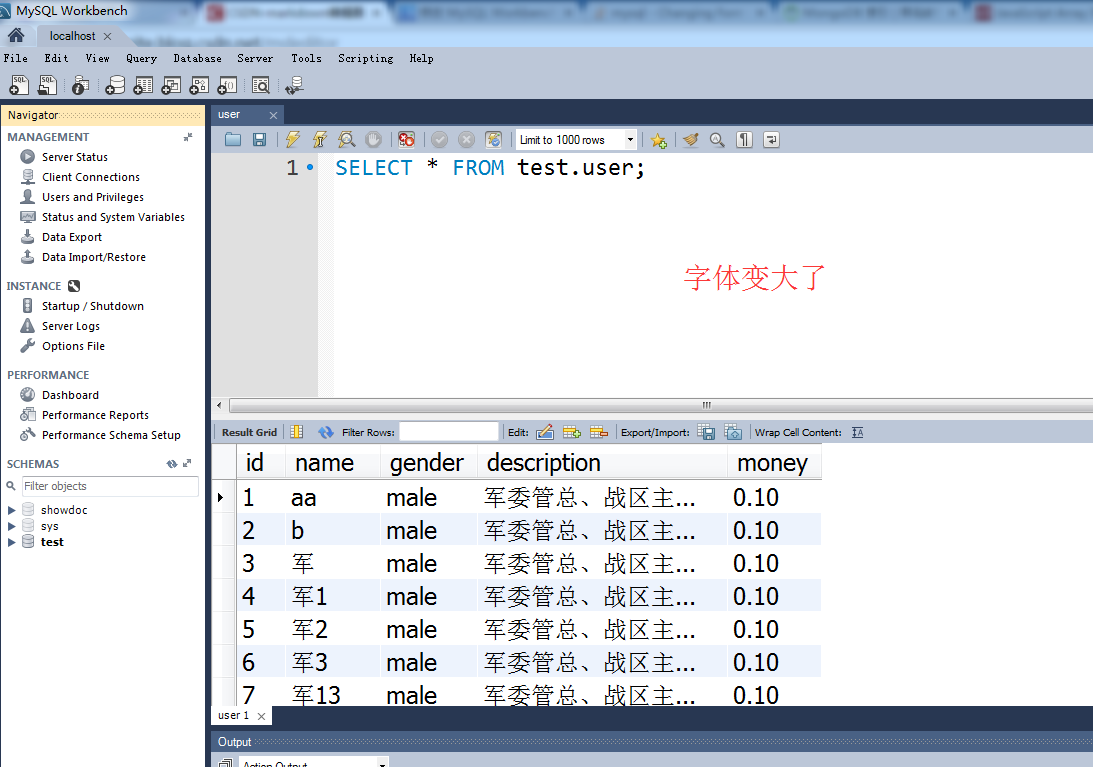The image size is (1093, 767).
Task: Open Users and Privileges
Action: pyautogui.click(x=93, y=197)
